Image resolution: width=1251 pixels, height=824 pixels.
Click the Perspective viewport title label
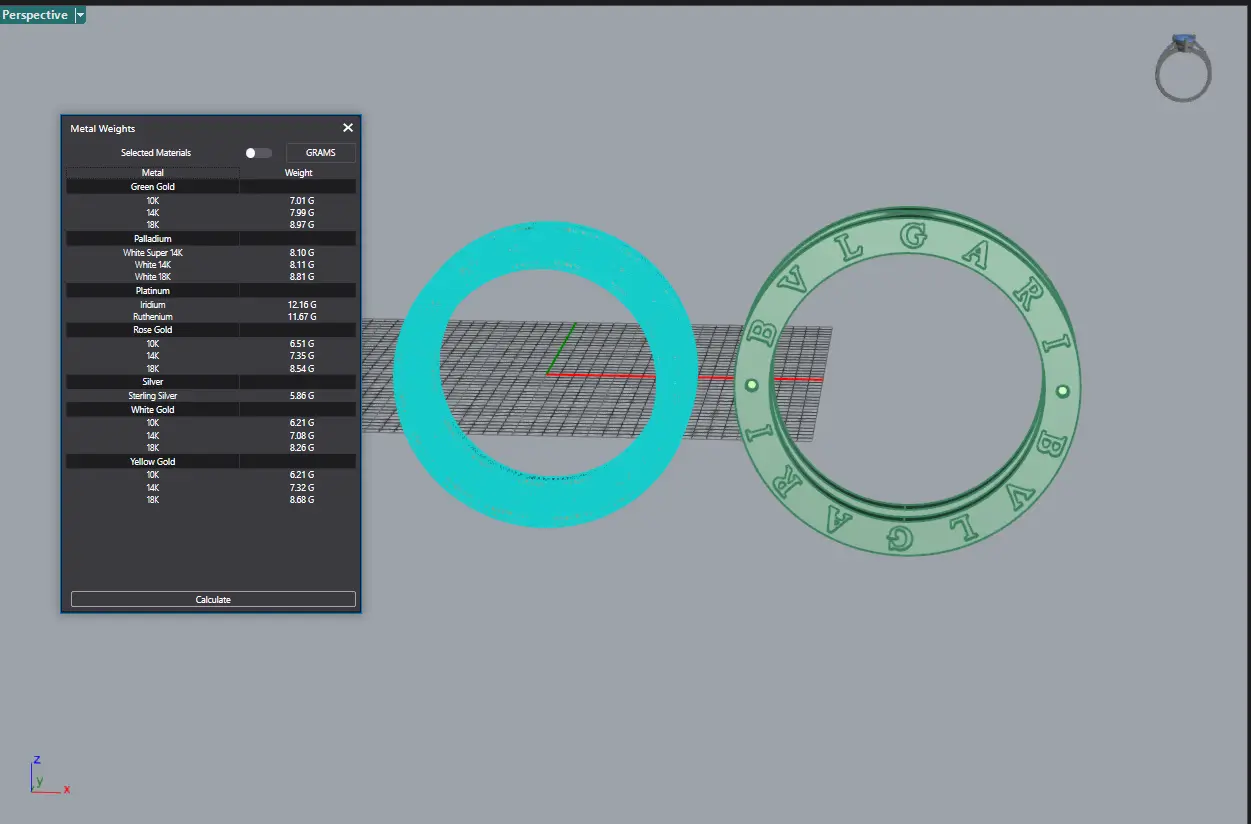[x=35, y=15]
